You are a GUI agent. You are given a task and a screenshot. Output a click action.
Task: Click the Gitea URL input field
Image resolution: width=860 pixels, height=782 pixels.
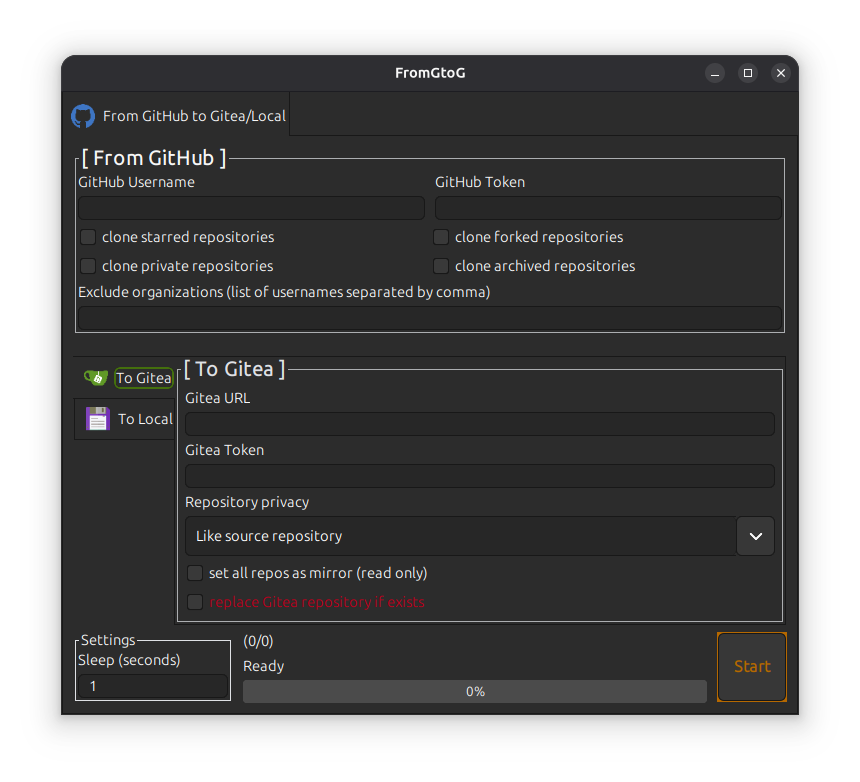(480, 424)
